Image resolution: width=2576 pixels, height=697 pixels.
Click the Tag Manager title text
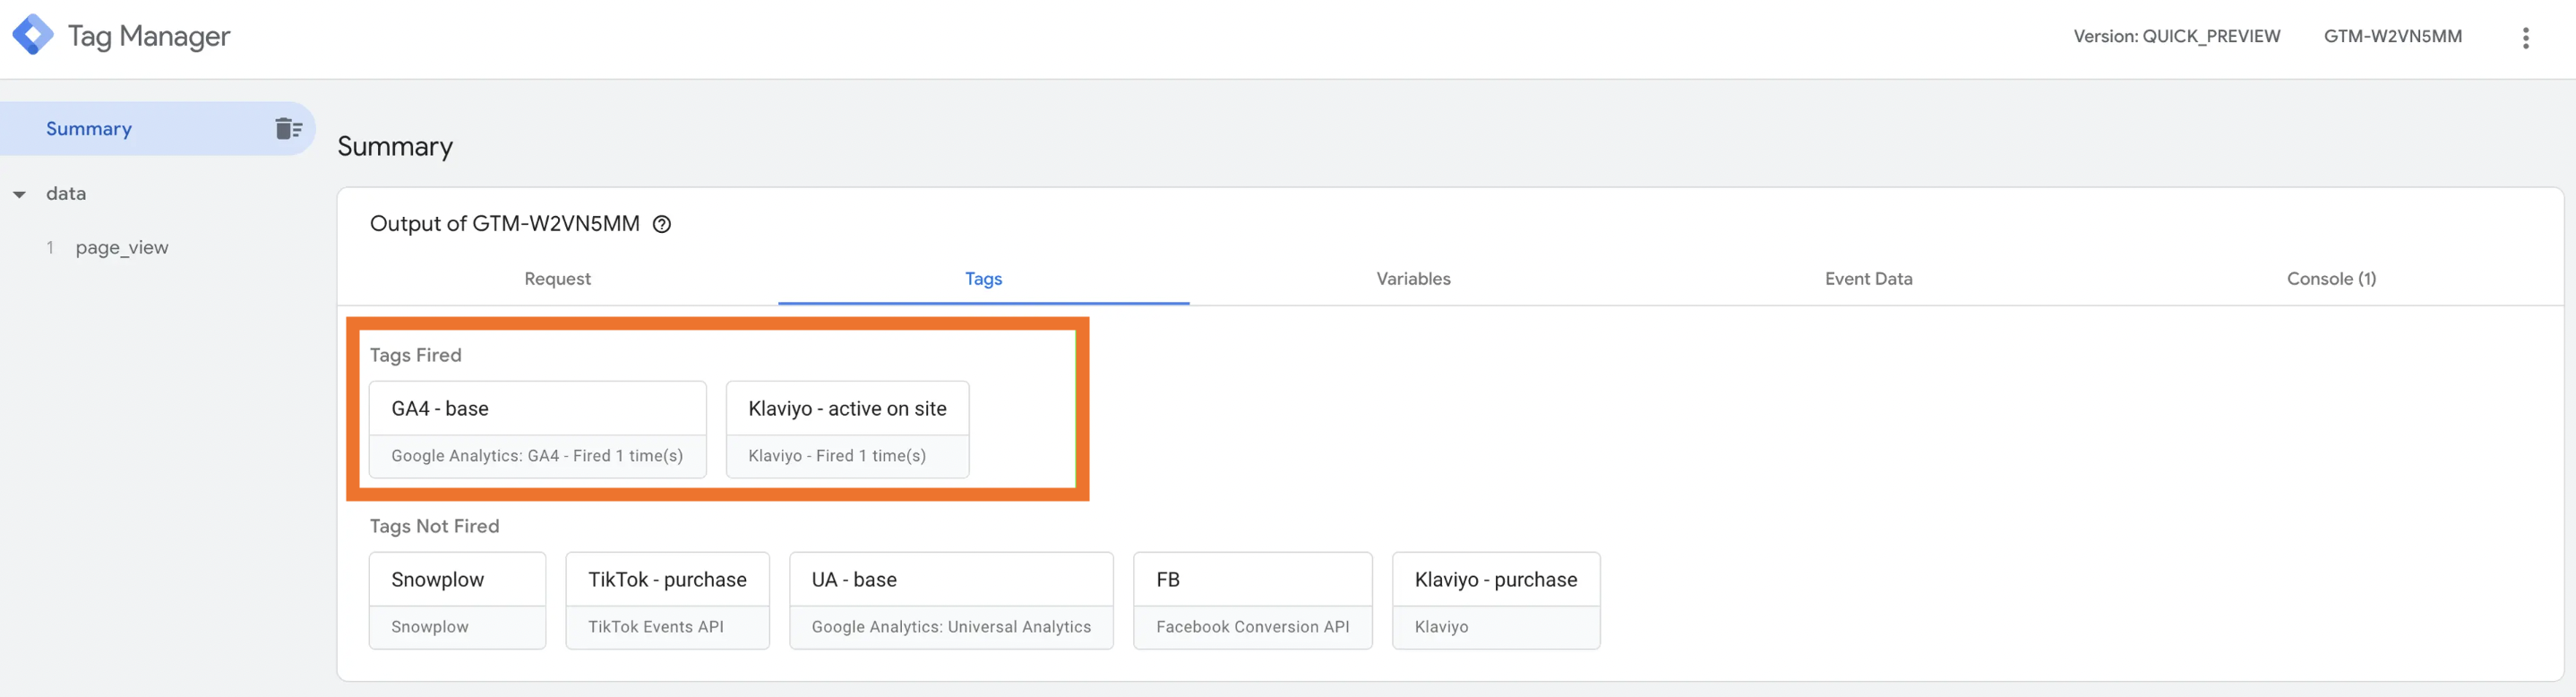click(x=149, y=36)
